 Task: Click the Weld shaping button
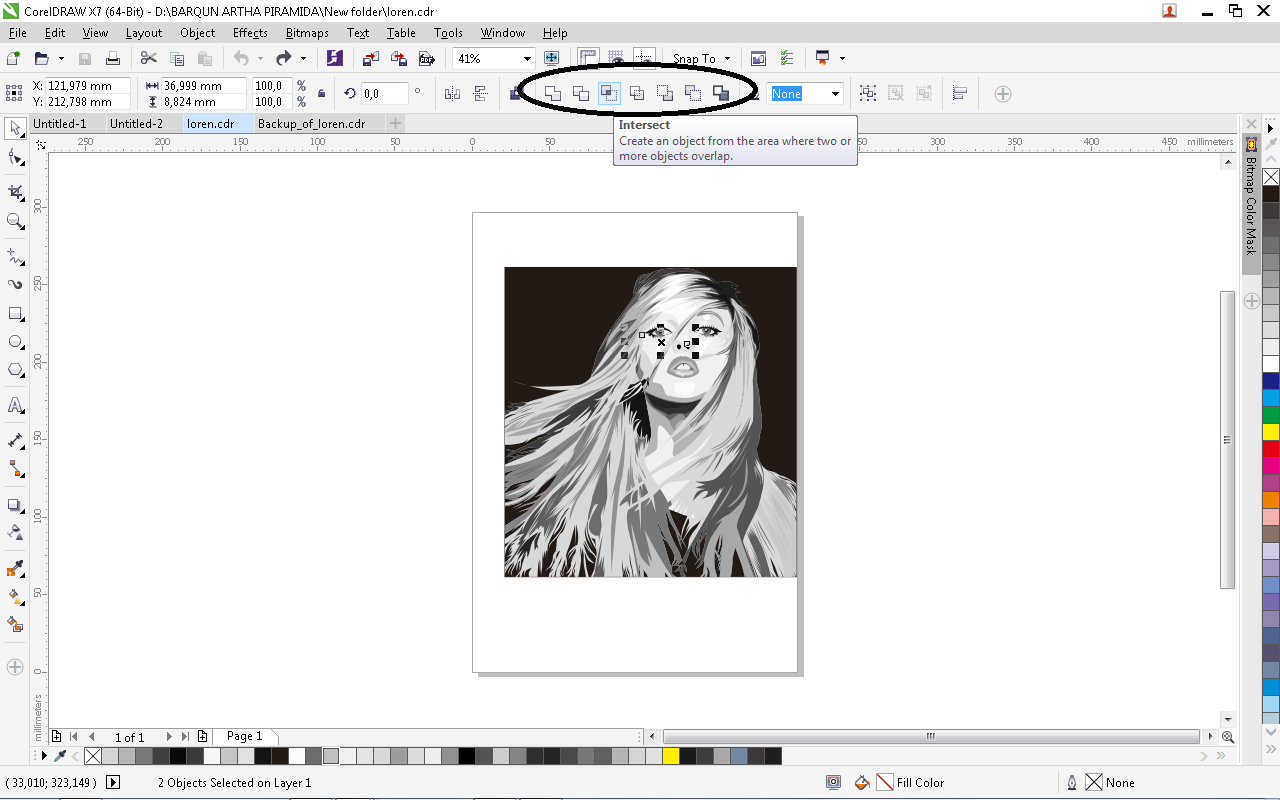coord(552,93)
